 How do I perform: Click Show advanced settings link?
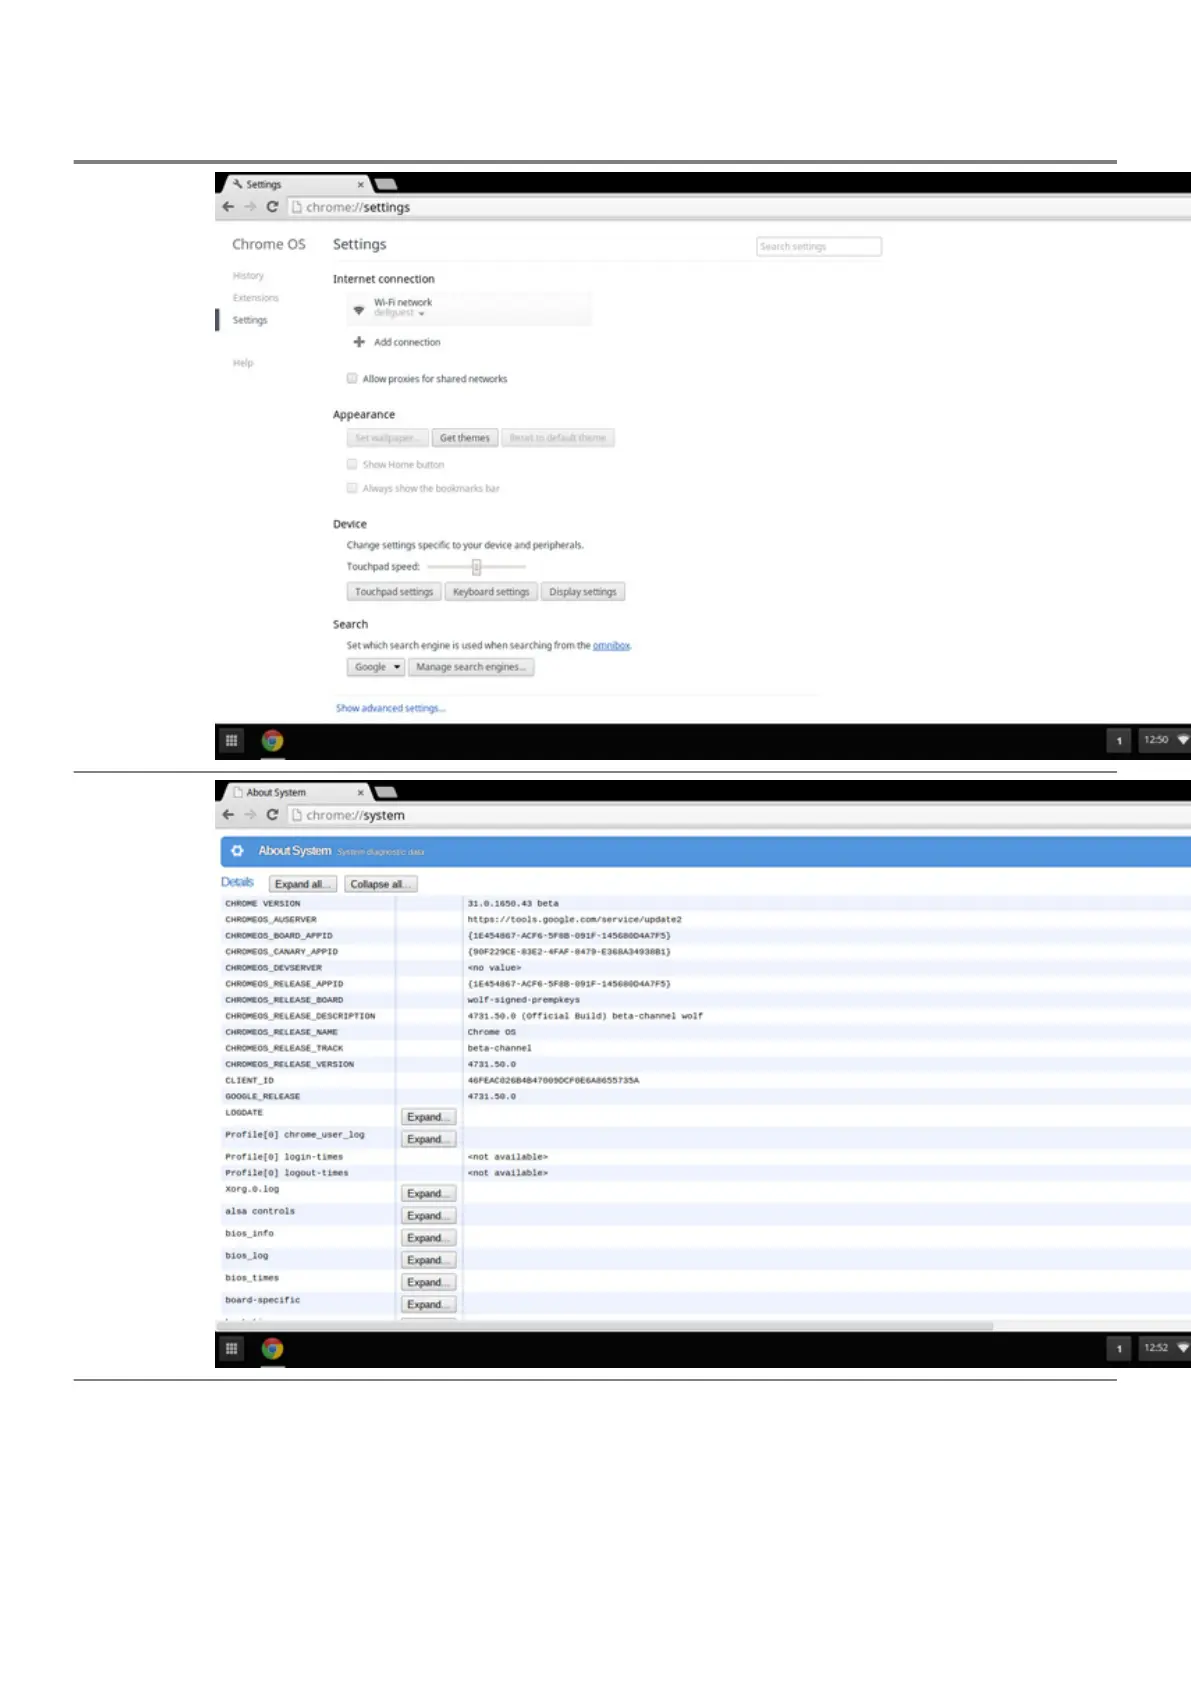click(390, 708)
